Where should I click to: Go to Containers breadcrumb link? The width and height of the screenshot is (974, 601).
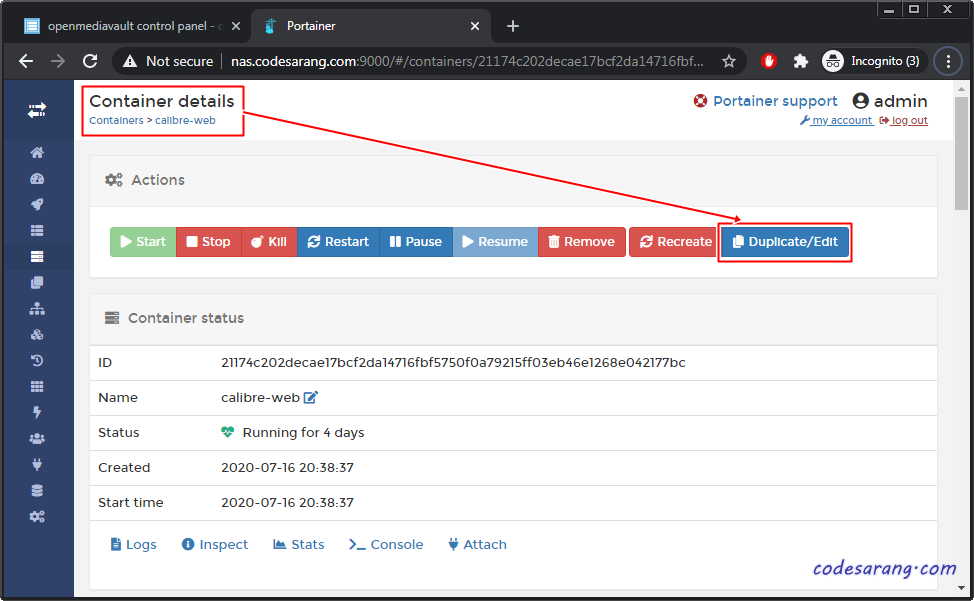[x=116, y=120]
